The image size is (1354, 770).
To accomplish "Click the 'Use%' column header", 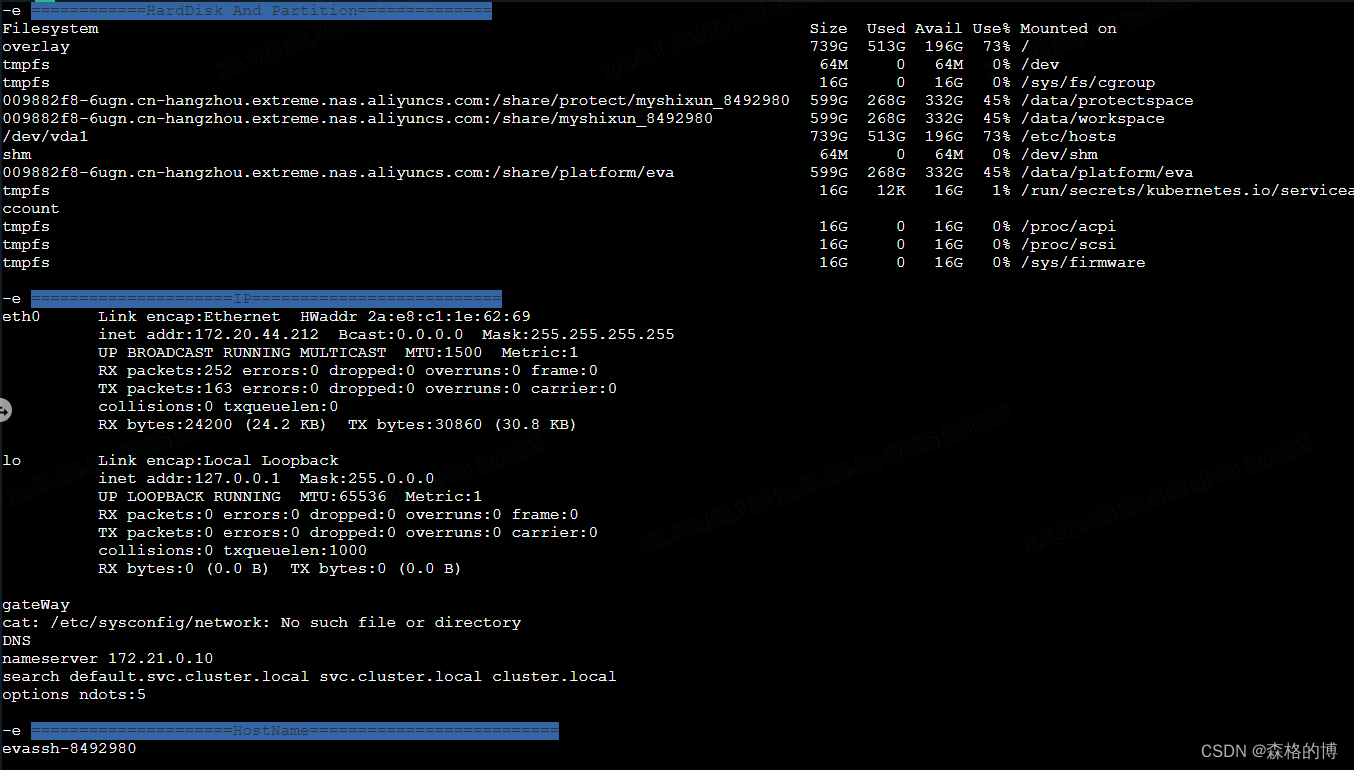I will 992,29.
